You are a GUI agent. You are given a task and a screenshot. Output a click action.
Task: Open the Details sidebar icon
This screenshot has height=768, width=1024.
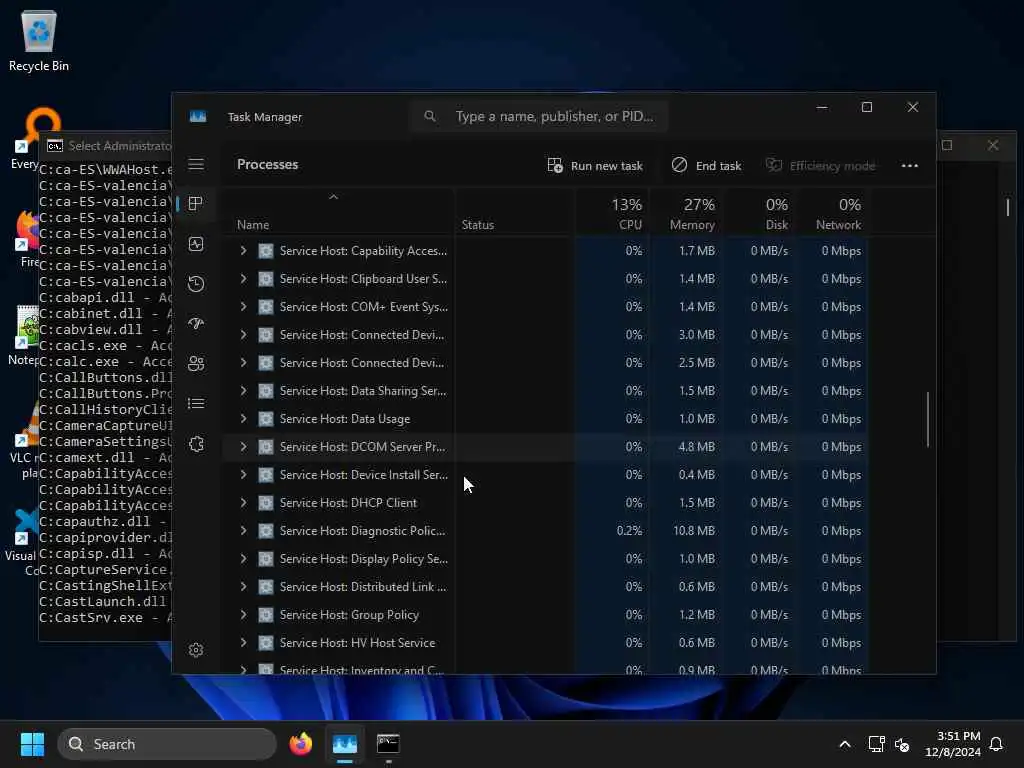pos(196,404)
